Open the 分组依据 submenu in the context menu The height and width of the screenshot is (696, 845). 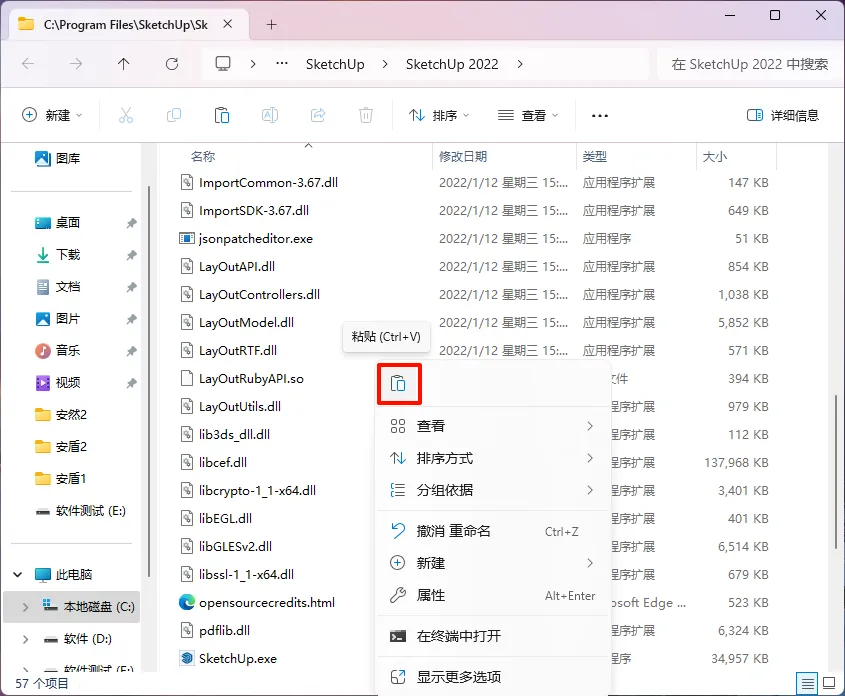(x=493, y=490)
